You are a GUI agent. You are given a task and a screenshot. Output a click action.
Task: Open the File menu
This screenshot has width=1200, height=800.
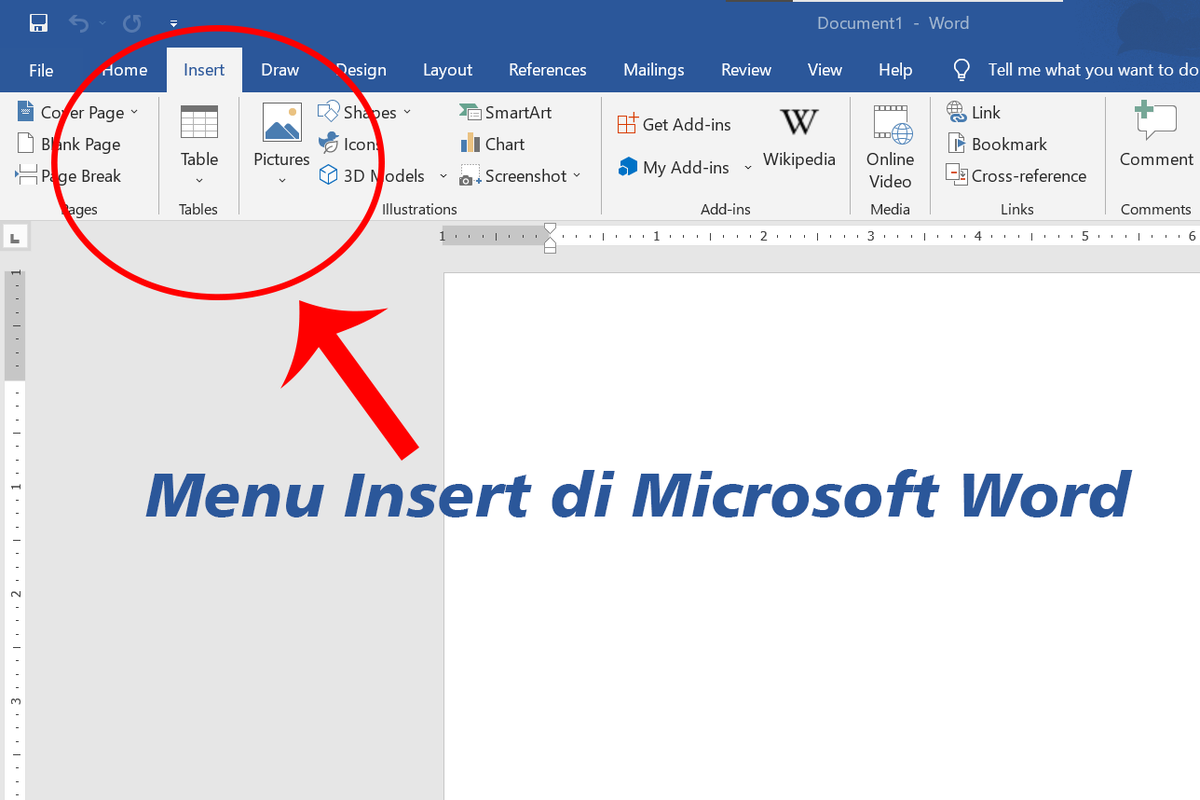tap(41, 70)
